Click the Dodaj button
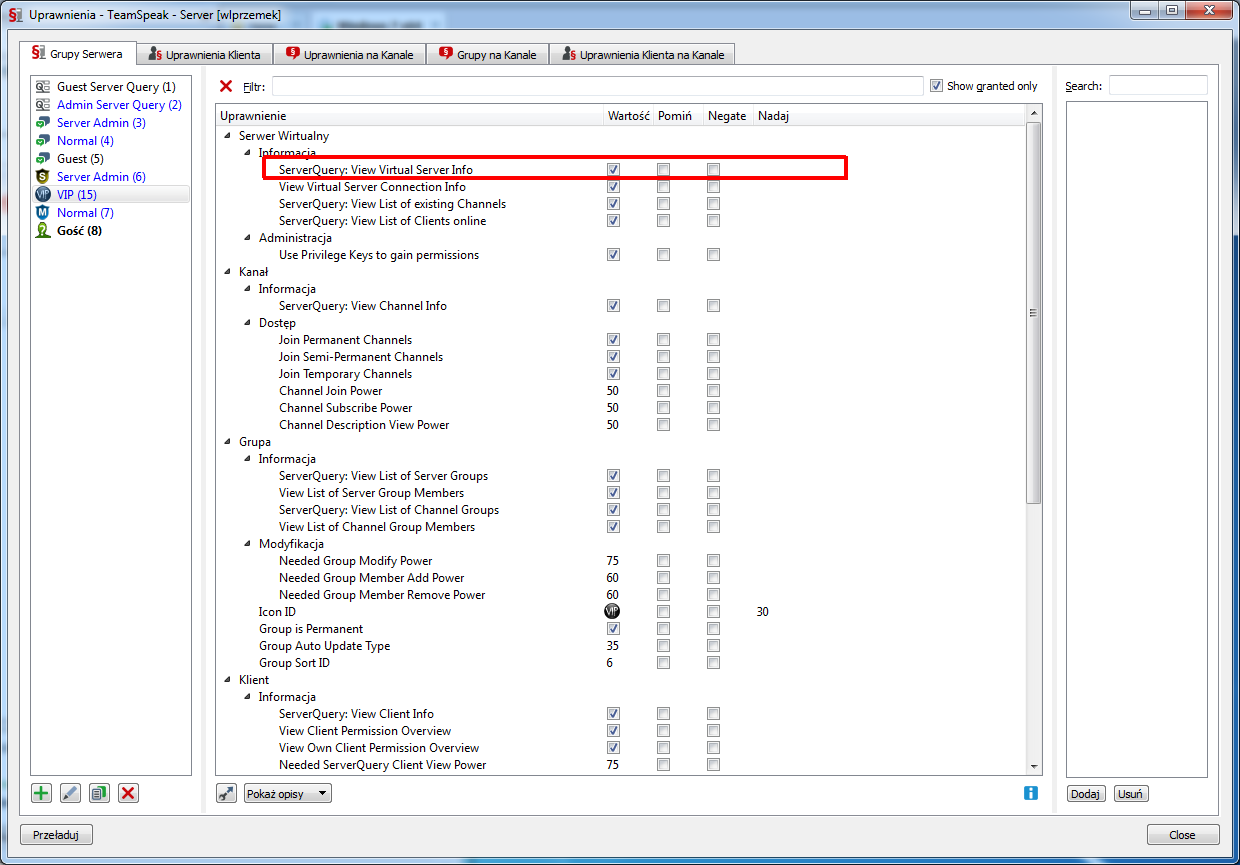Image resolution: width=1240 pixels, height=865 pixels. click(x=1085, y=794)
